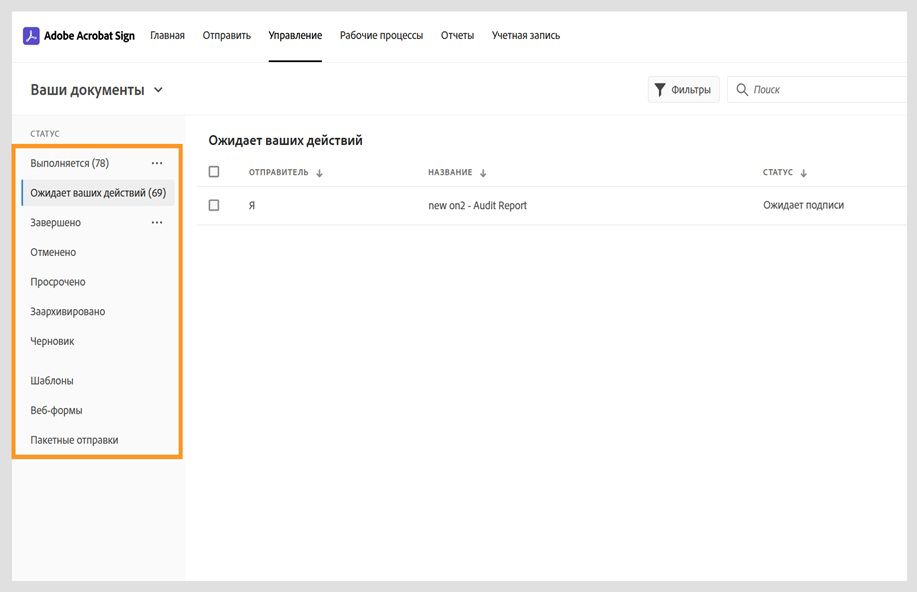Screen dimensions: 917x592
Task: Click the Adobe Acrobat Sign logo icon
Action: (31, 36)
